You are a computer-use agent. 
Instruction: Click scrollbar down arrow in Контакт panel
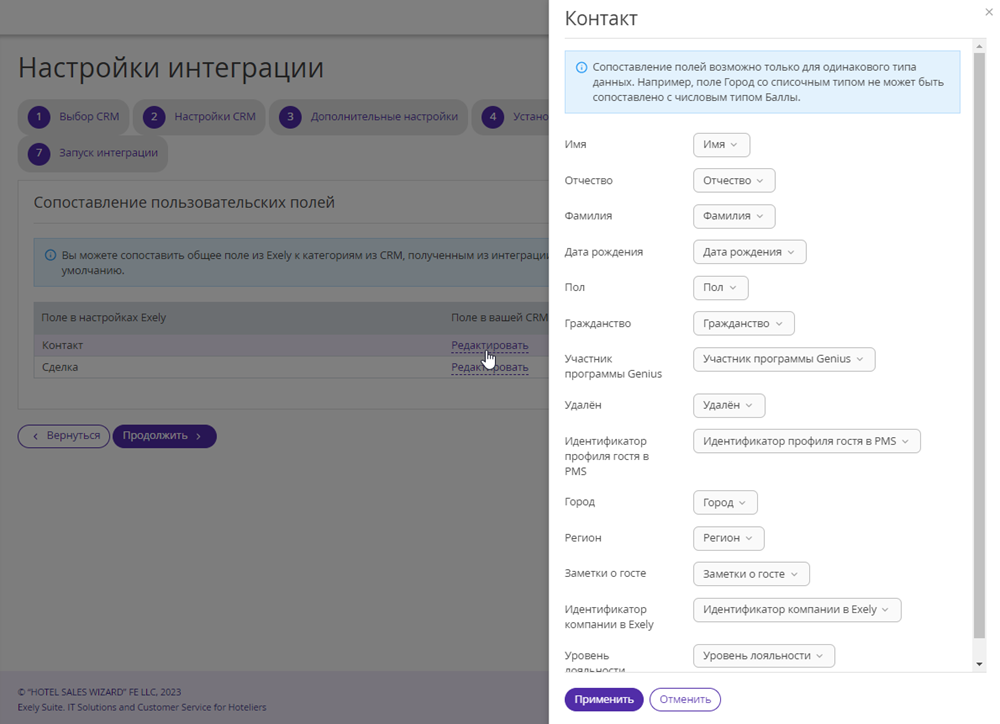pos(979,665)
